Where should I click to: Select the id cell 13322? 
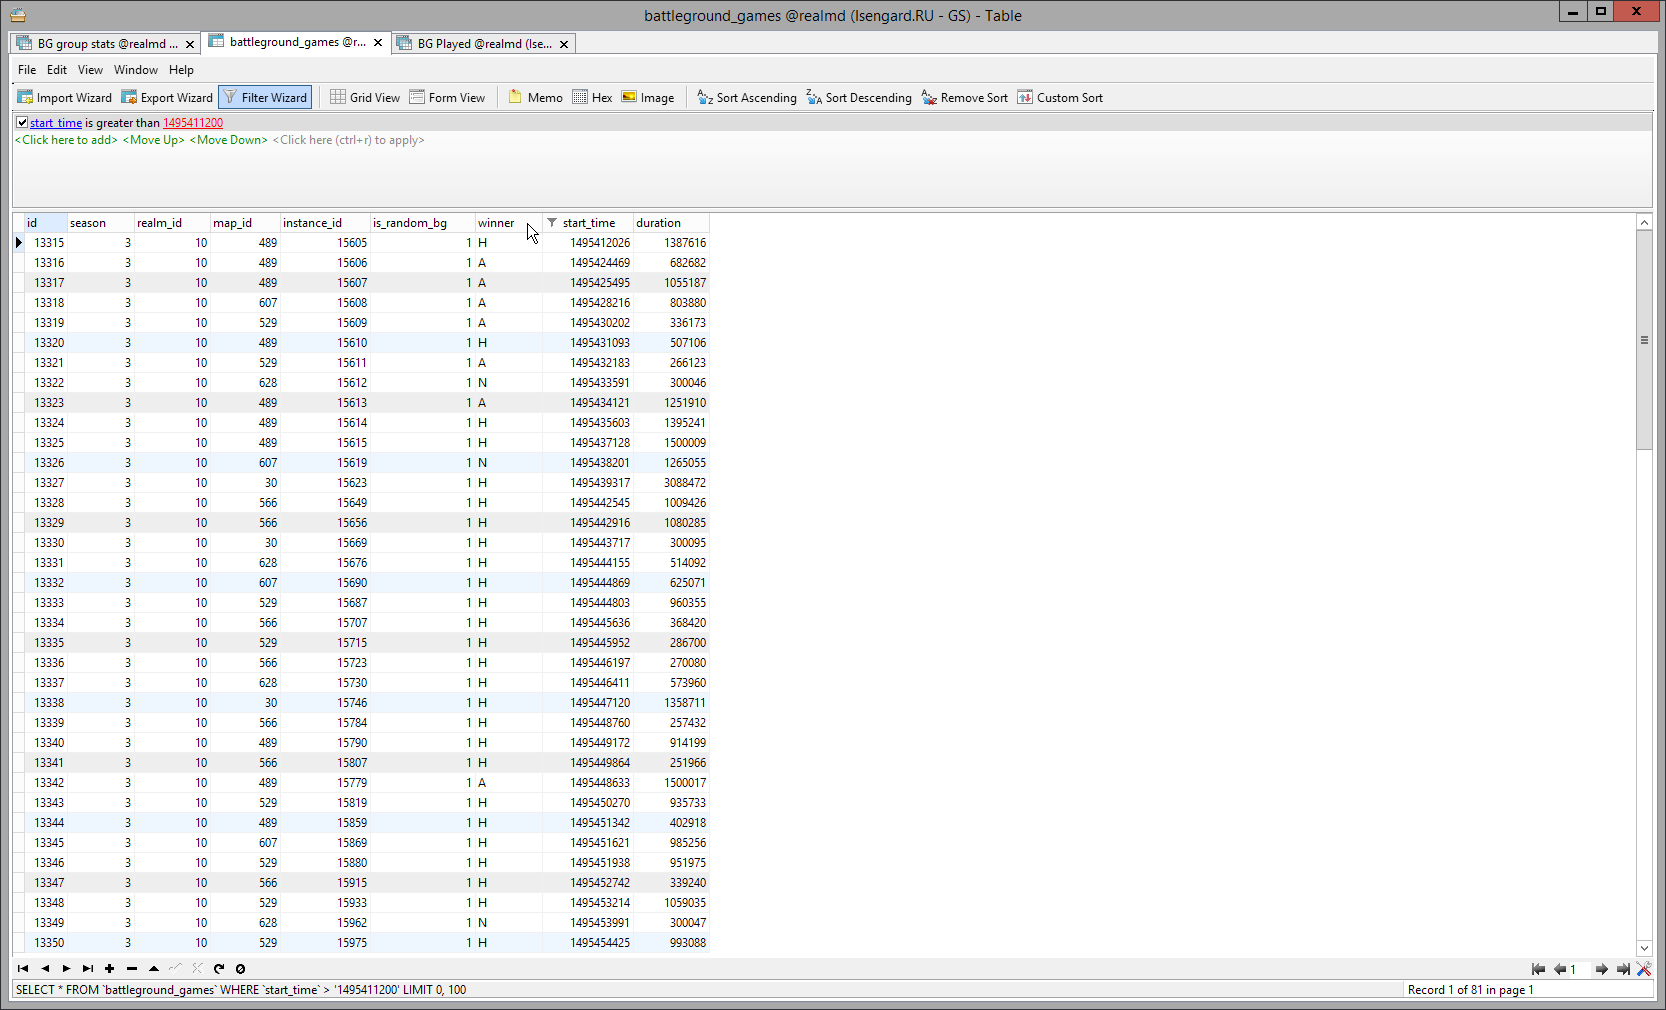48,383
